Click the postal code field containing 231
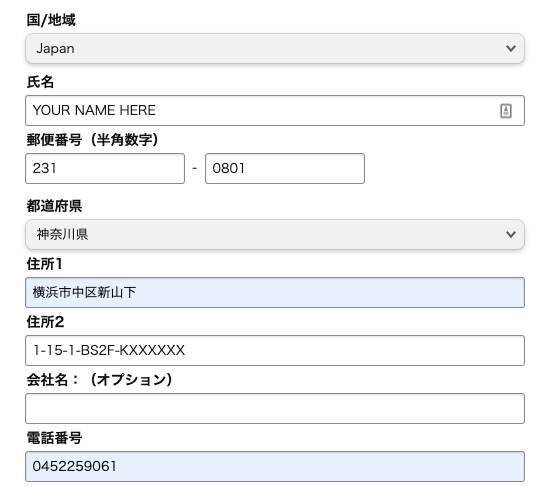This screenshot has width=552, height=487. 105,168
